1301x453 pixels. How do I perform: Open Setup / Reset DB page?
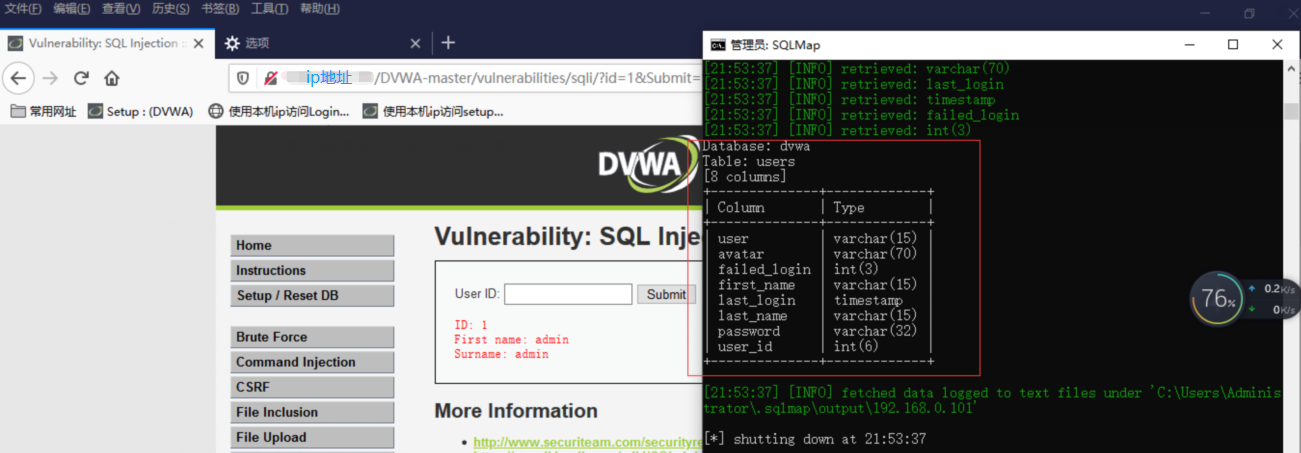tap(312, 296)
